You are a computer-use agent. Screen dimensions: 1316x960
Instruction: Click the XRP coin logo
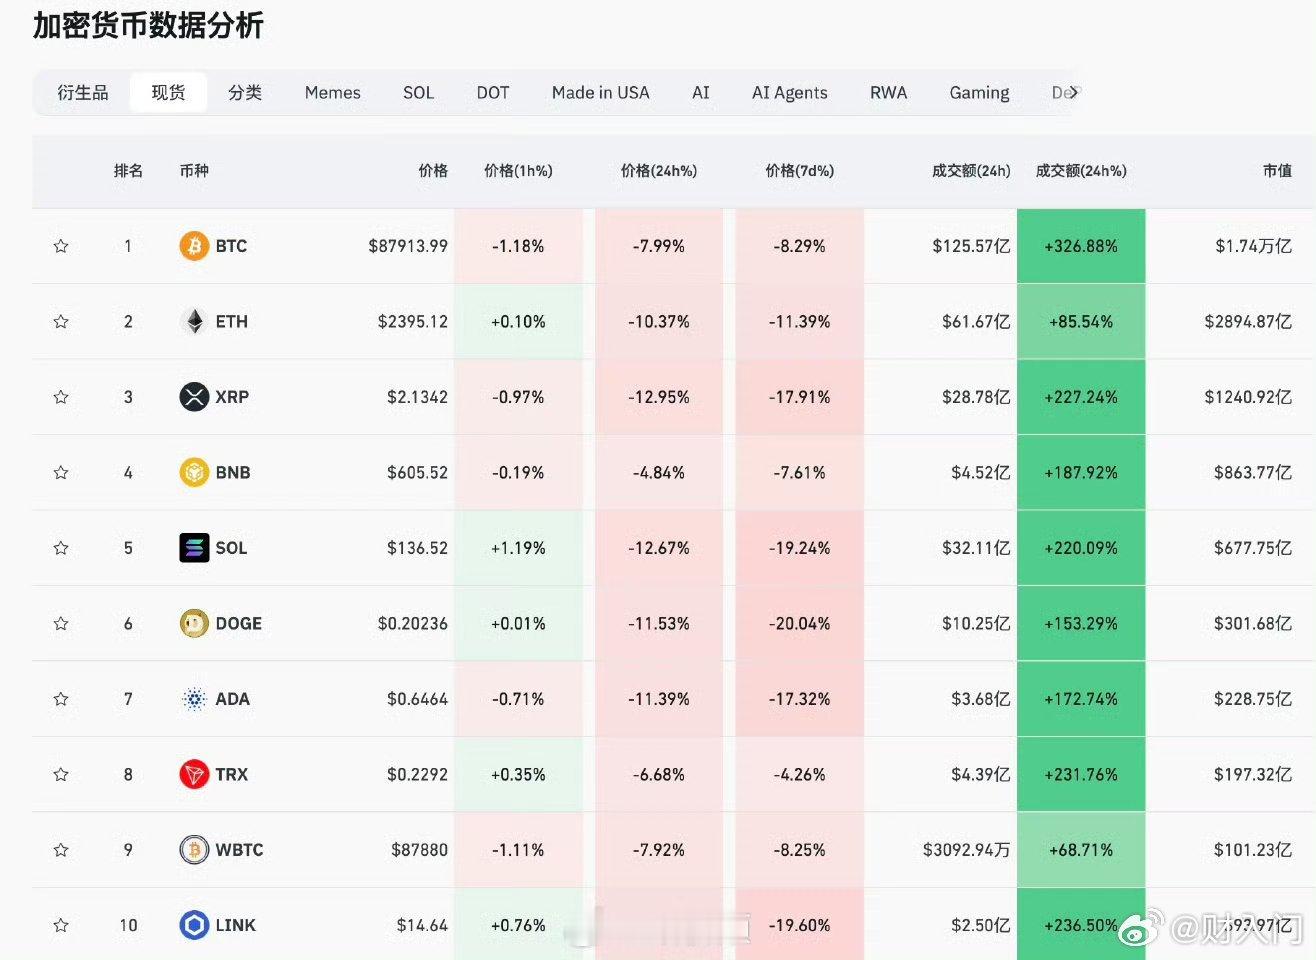coord(194,397)
